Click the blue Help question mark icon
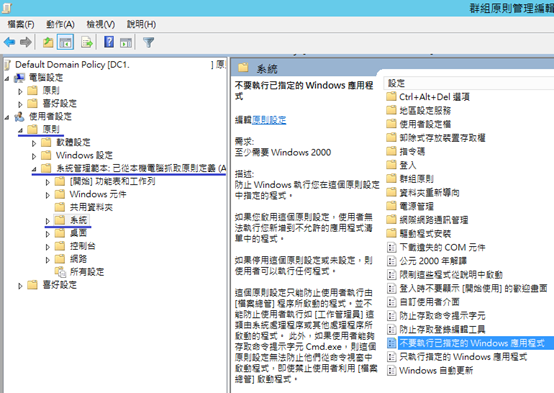The image size is (554, 393). click(109, 42)
